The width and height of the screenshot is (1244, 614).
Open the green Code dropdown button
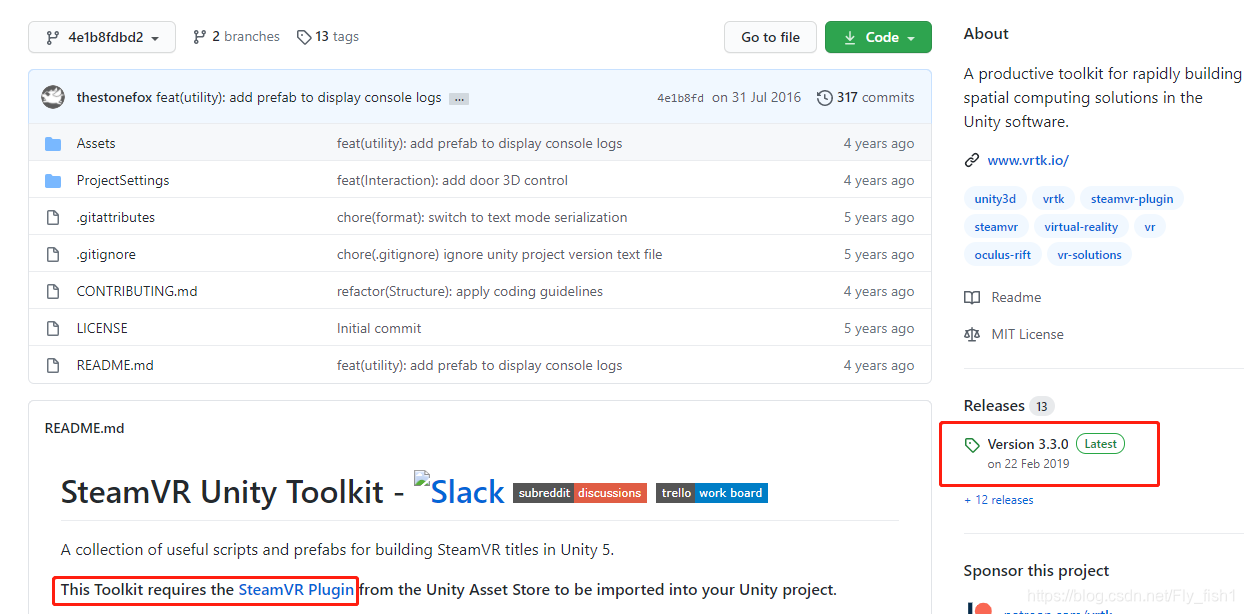pyautogui.click(x=878, y=37)
